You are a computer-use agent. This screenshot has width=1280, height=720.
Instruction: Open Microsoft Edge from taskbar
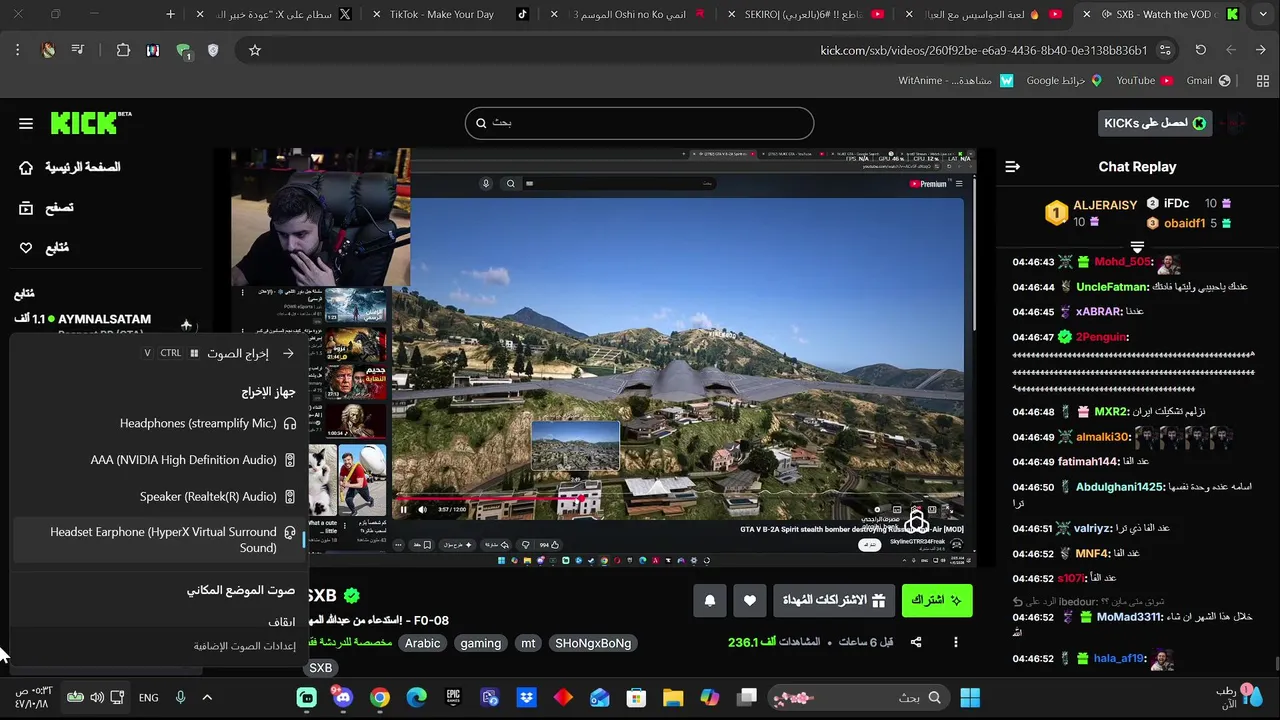click(x=416, y=697)
